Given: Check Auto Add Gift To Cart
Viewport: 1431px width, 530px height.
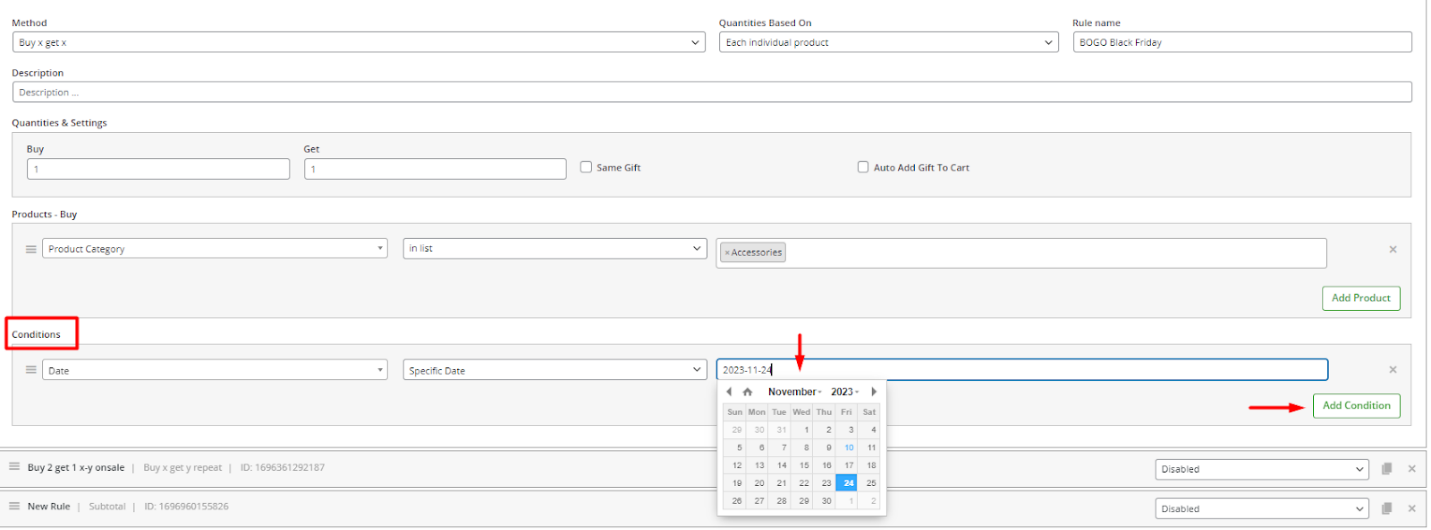Looking at the screenshot, I should point(863,167).
